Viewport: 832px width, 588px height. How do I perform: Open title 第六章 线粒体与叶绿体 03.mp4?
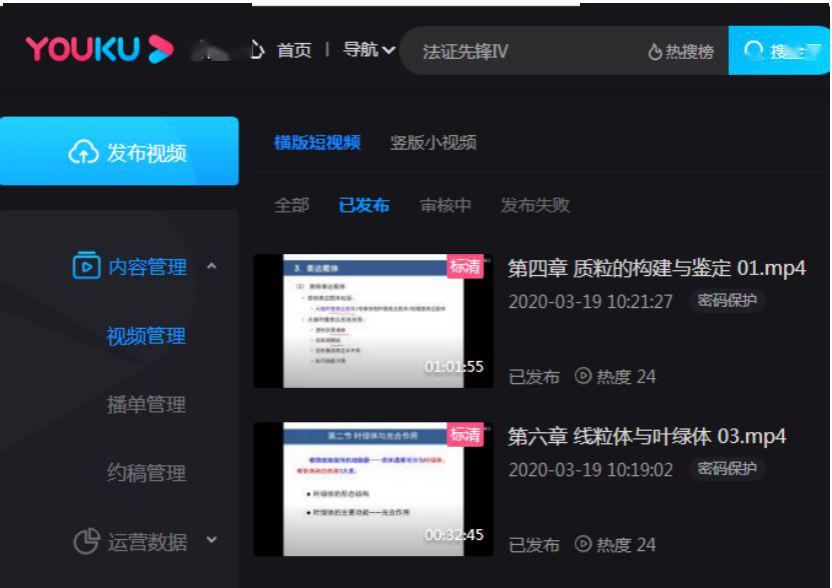coord(647,436)
